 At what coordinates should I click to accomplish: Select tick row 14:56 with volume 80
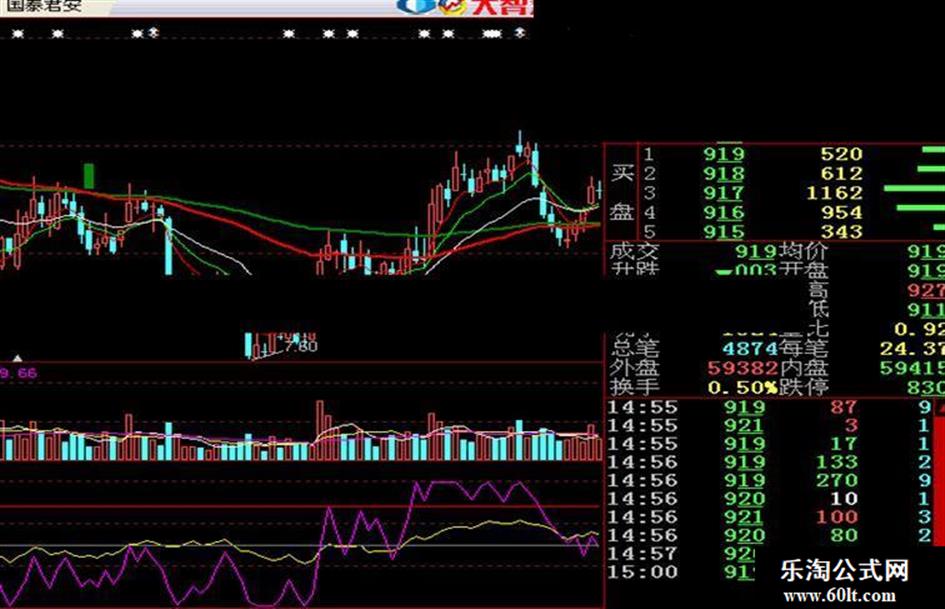coord(769,535)
